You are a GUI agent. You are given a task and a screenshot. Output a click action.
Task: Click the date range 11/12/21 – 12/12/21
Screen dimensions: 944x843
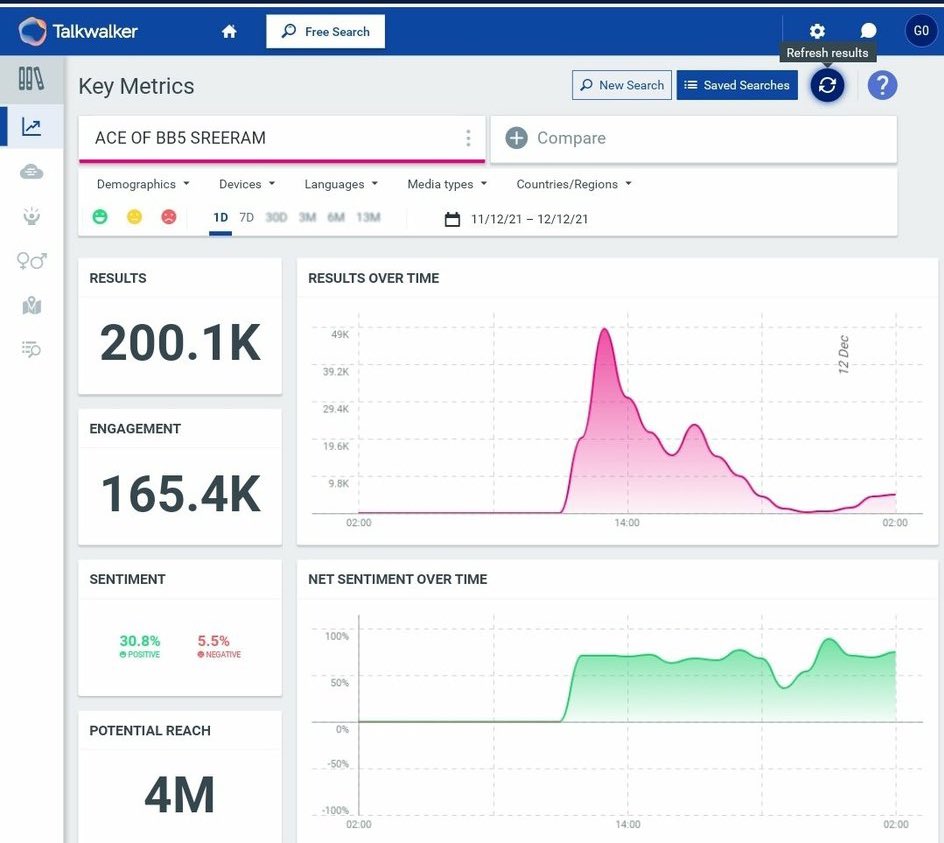click(529, 219)
